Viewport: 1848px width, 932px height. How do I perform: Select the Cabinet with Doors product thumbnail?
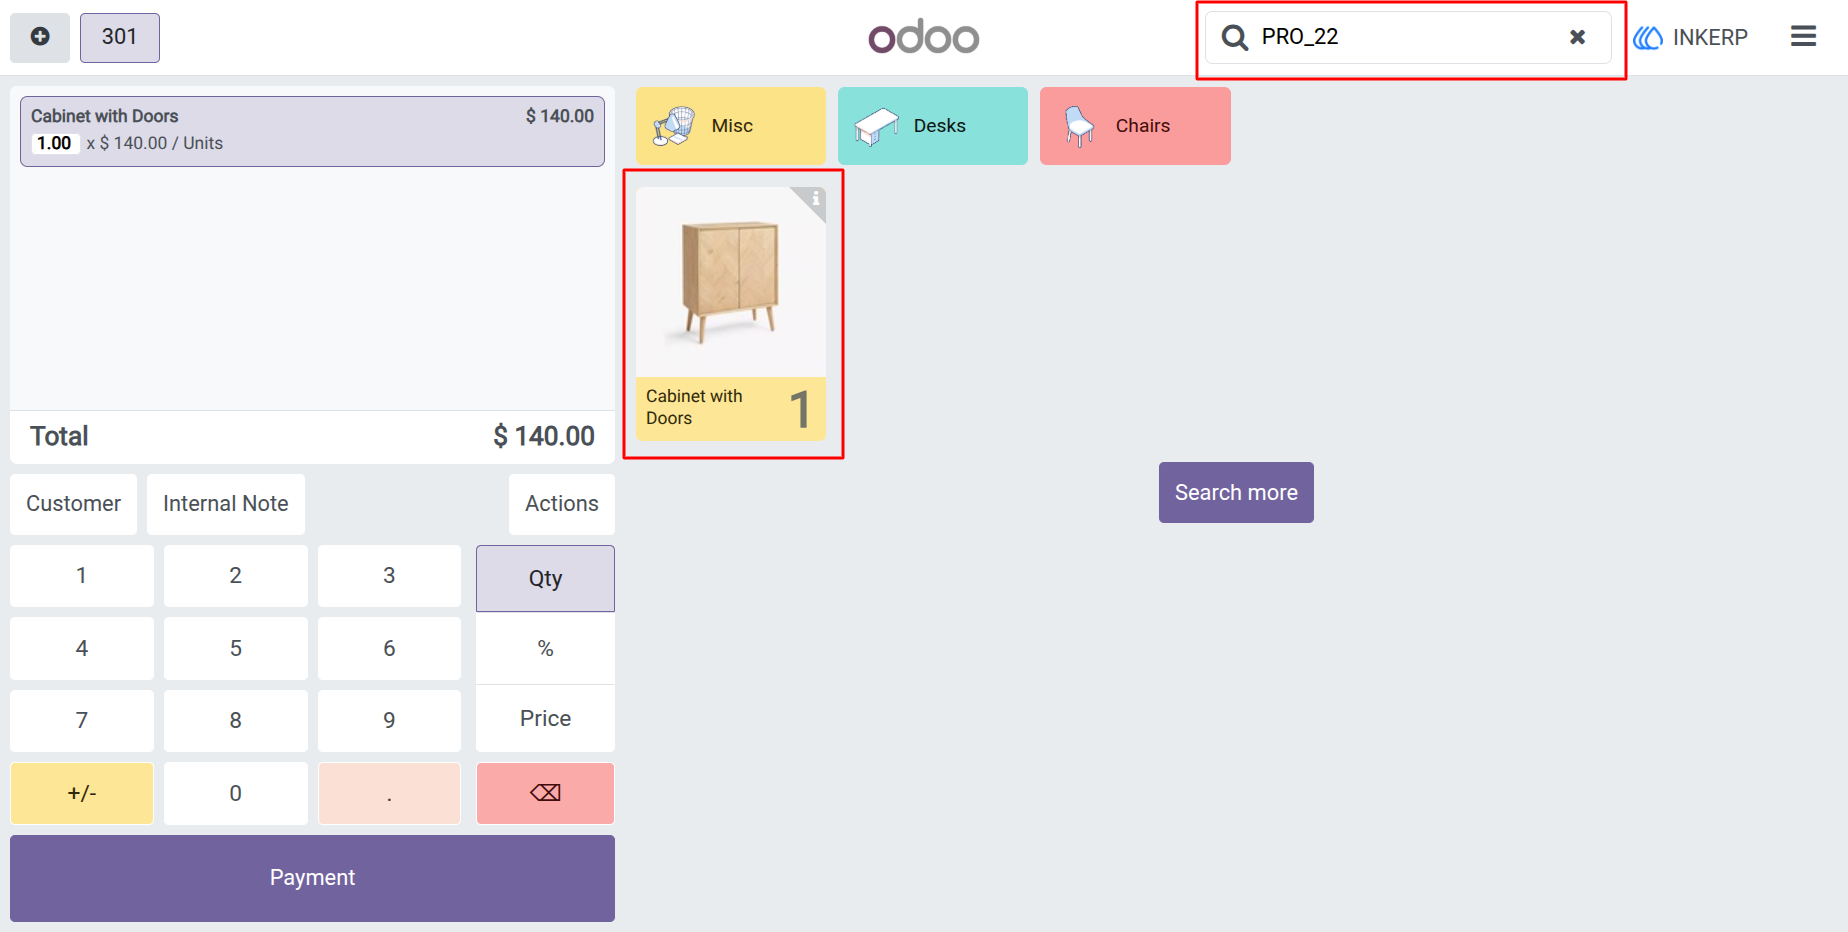coord(731,314)
